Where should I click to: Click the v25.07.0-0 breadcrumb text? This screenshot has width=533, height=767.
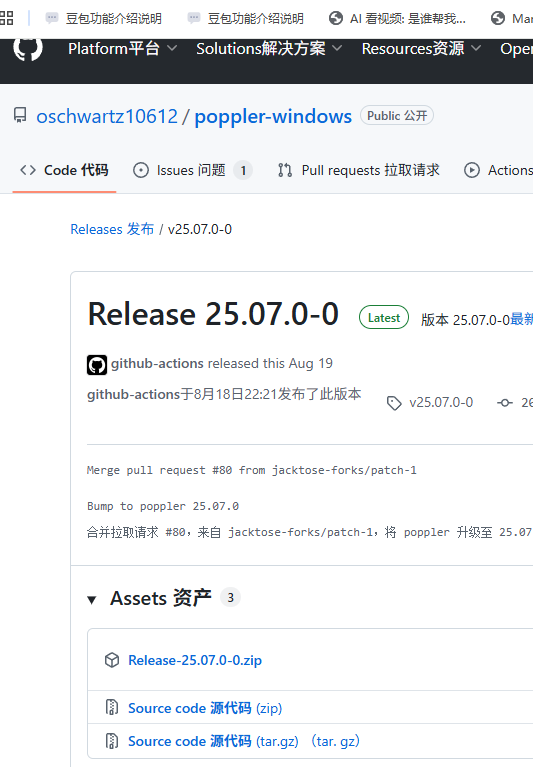point(200,229)
